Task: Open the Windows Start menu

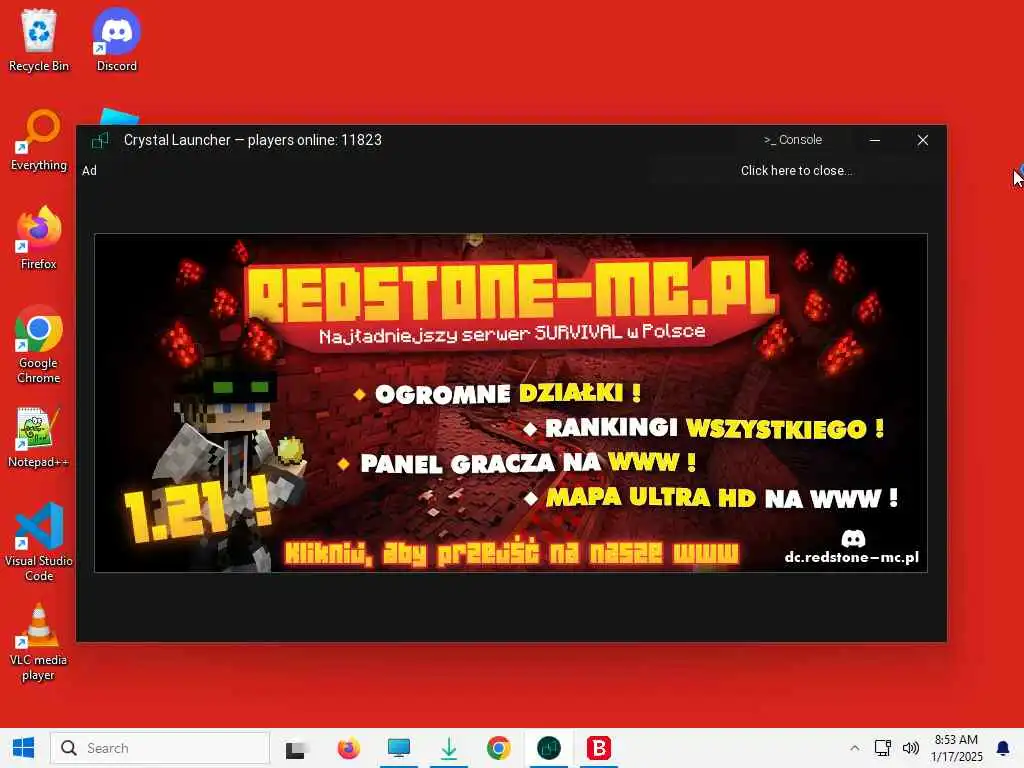Action: (x=24, y=748)
